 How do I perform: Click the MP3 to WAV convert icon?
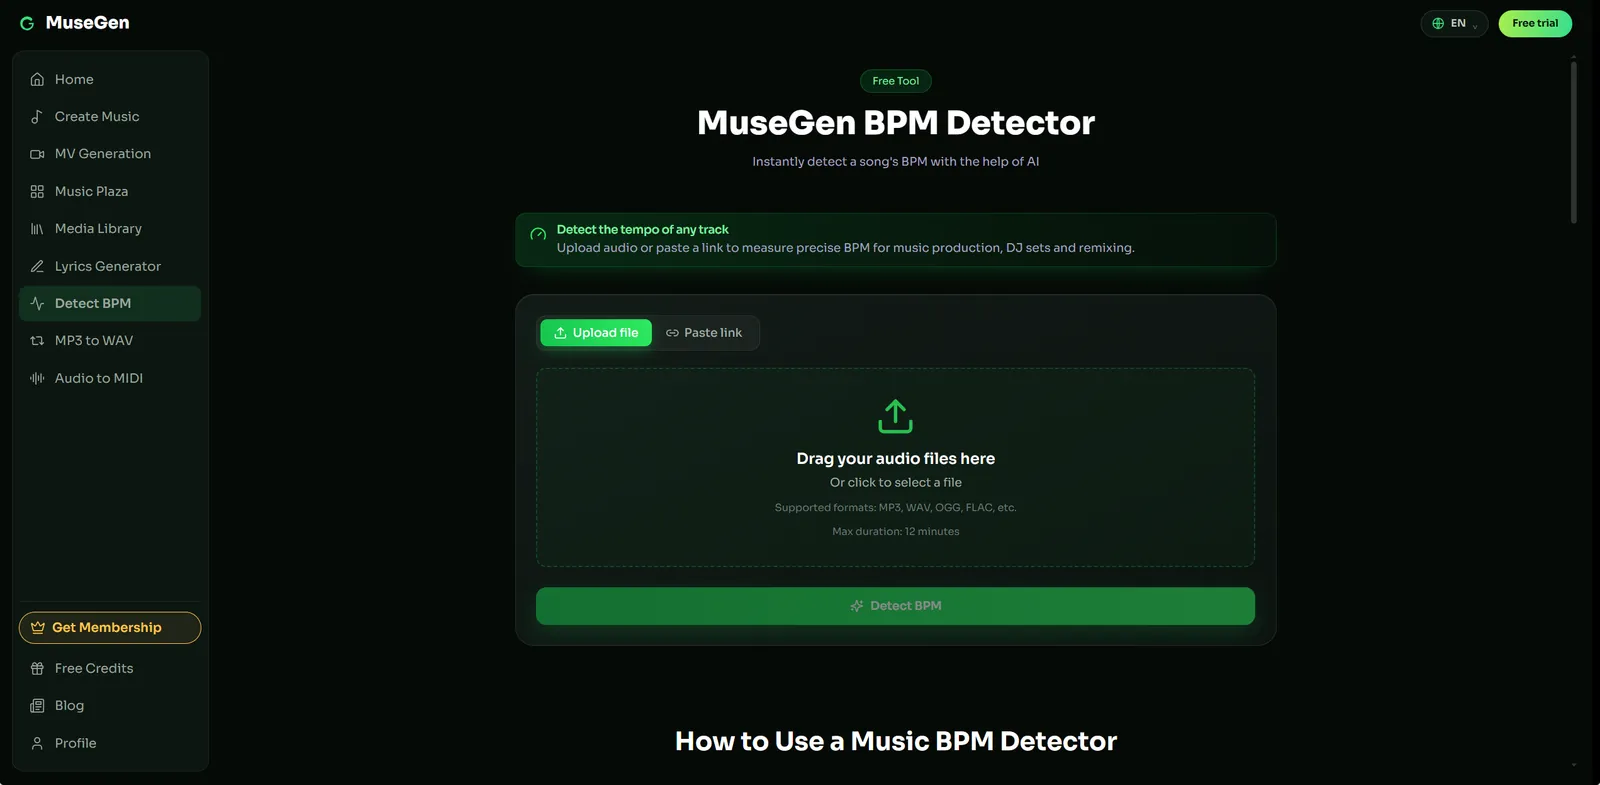(37, 341)
